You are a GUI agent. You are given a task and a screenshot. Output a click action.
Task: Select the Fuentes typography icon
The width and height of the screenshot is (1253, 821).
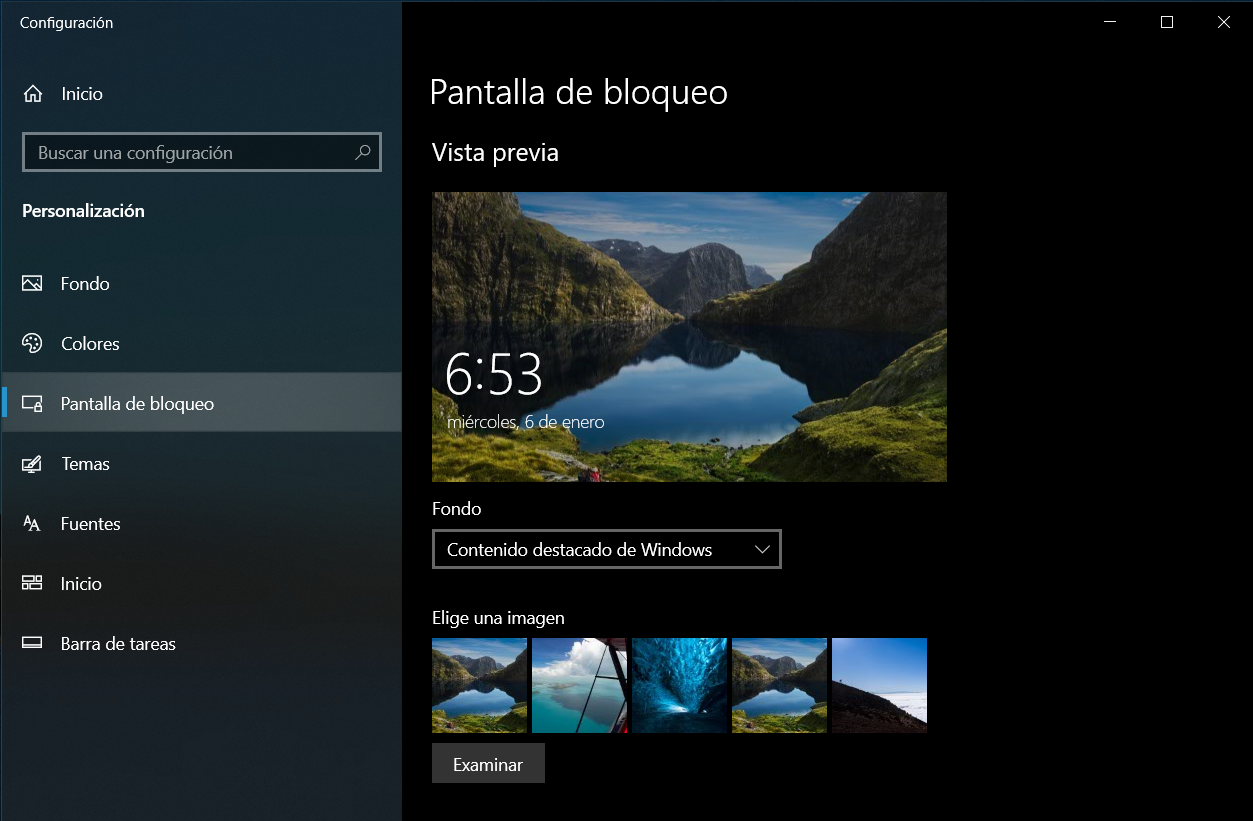(32, 523)
